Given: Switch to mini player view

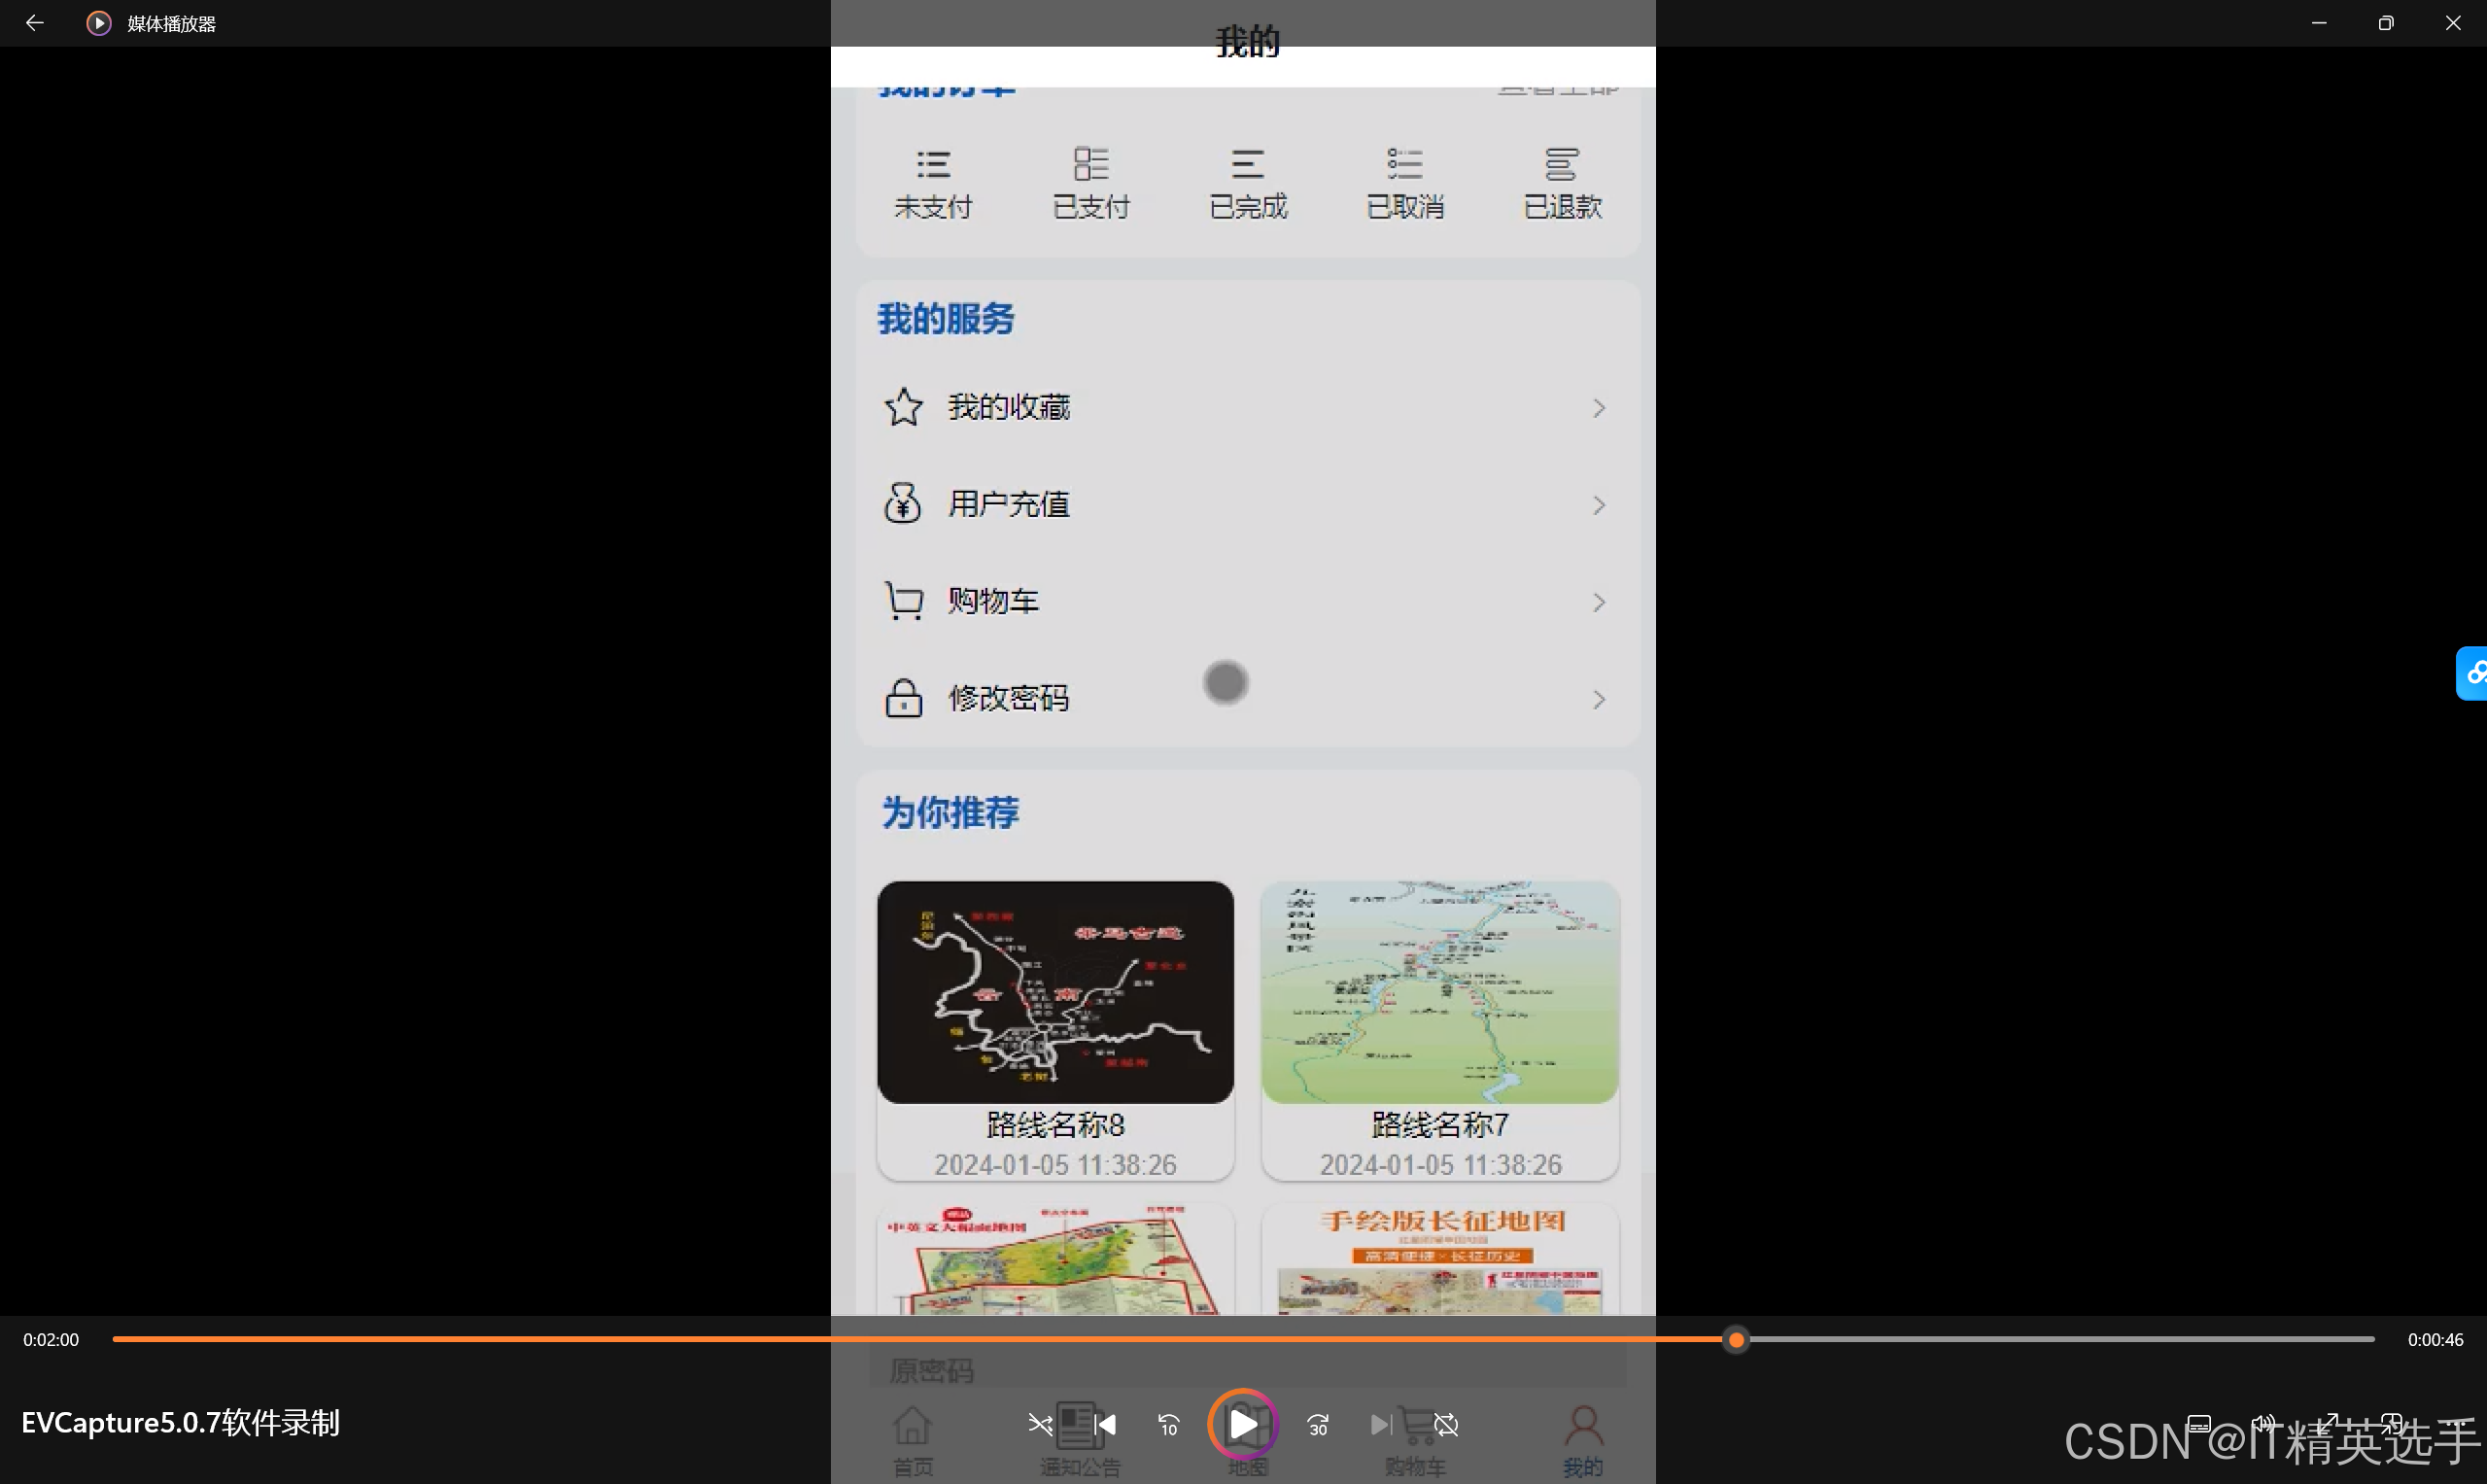Looking at the screenshot, I should click(x=2391, y=1424).
